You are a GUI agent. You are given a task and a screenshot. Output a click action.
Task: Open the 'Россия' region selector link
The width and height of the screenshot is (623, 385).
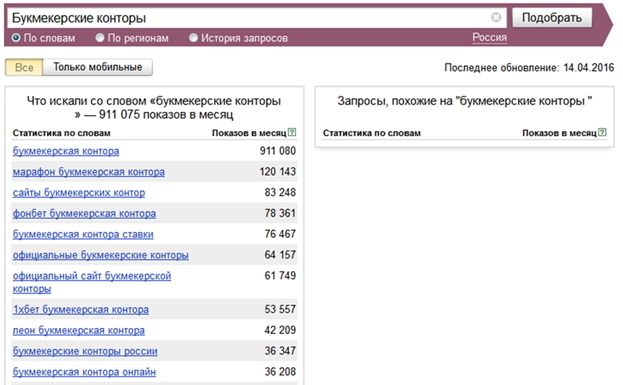[x=490, y=37]
